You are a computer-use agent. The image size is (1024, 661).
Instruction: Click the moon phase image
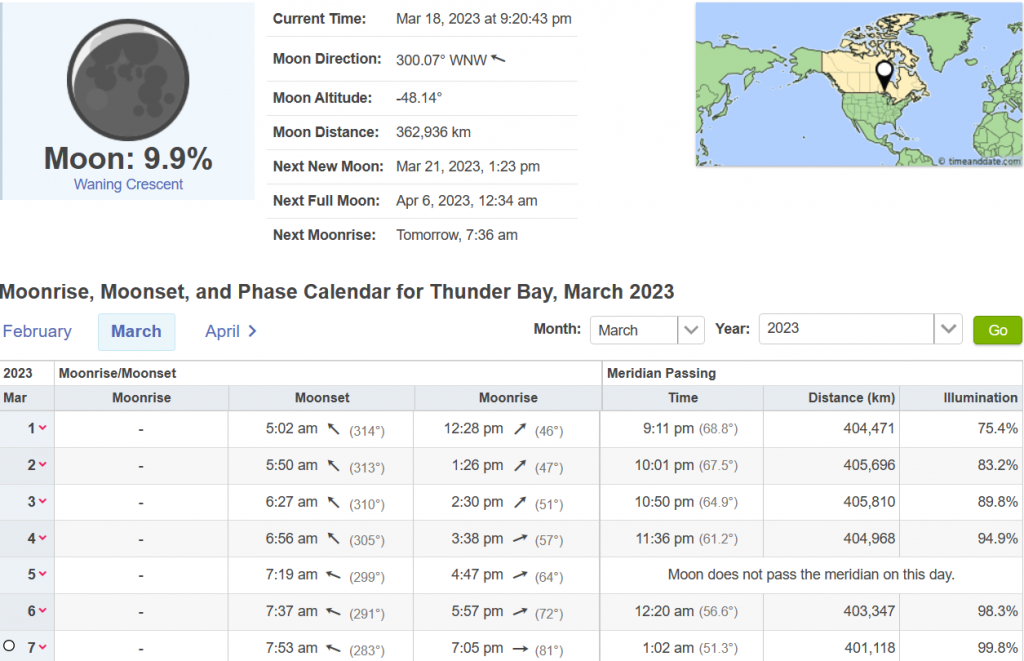click(127, 78)
